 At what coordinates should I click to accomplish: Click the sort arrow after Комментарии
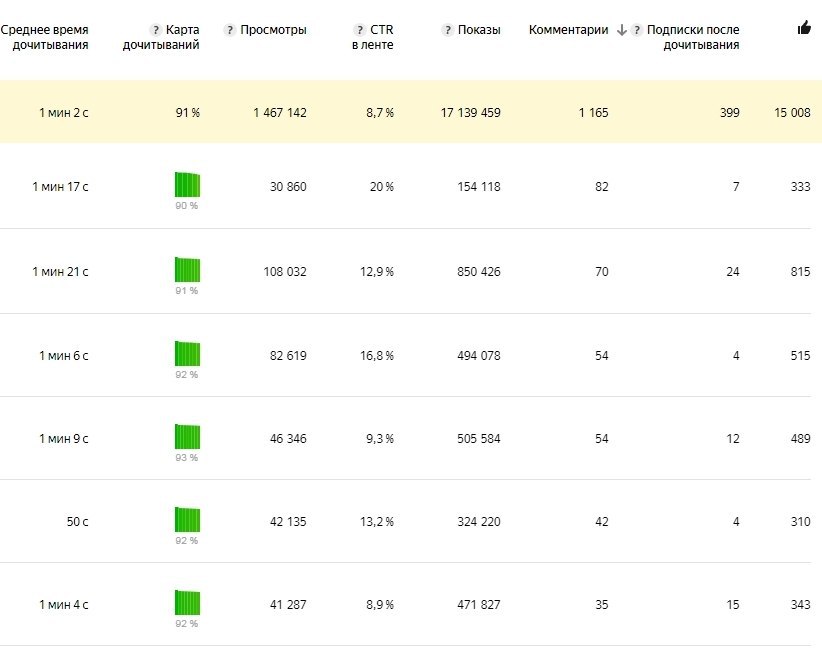click(x=622, y=30)
